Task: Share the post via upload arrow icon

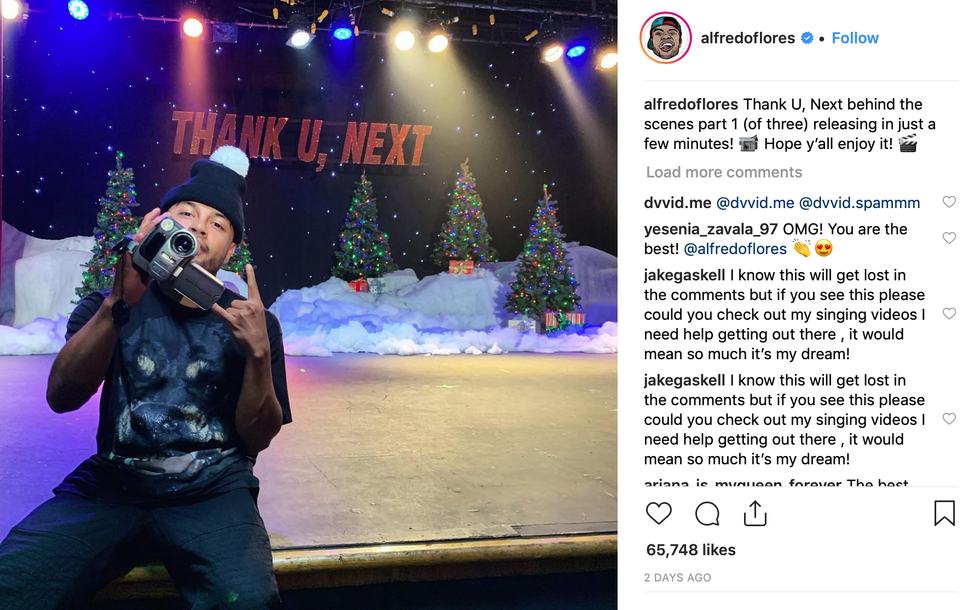Action: pos(755,513)
